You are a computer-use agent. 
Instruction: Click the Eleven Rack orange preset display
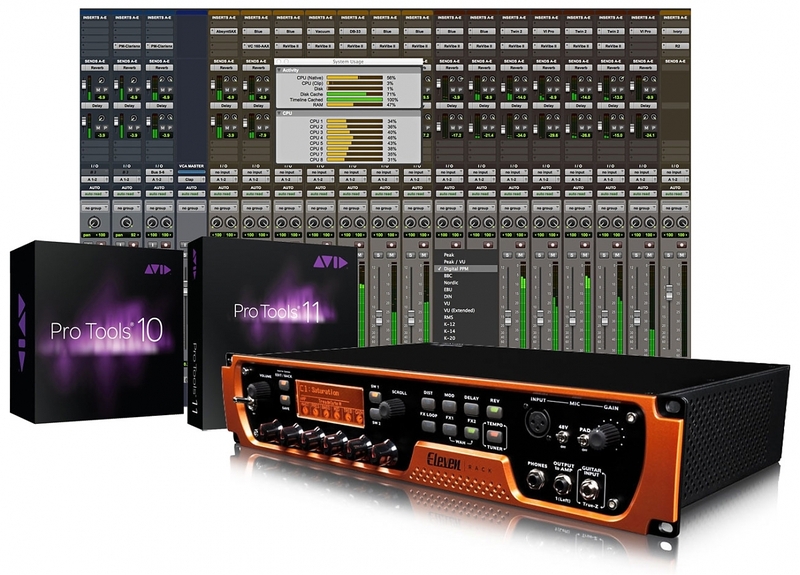point(330,402)
